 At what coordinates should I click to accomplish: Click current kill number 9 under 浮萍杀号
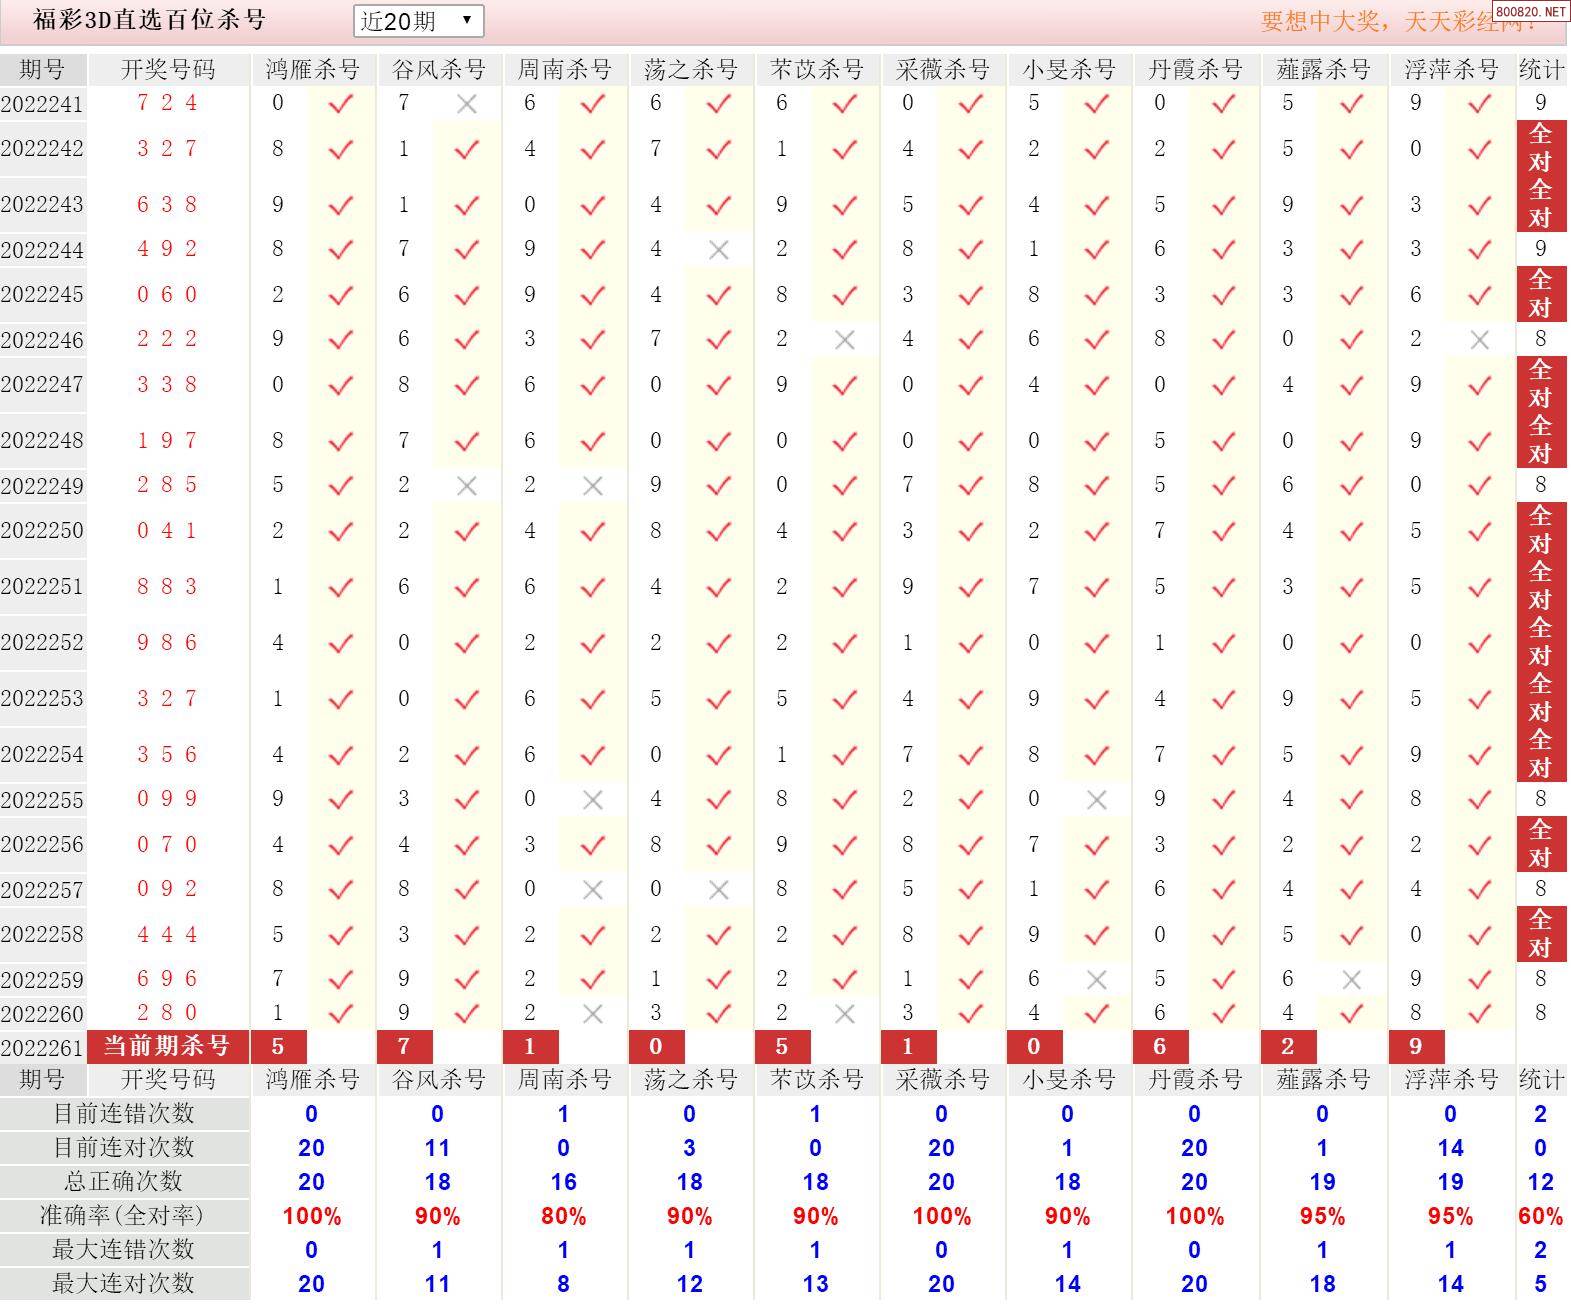(1416, 1047)
